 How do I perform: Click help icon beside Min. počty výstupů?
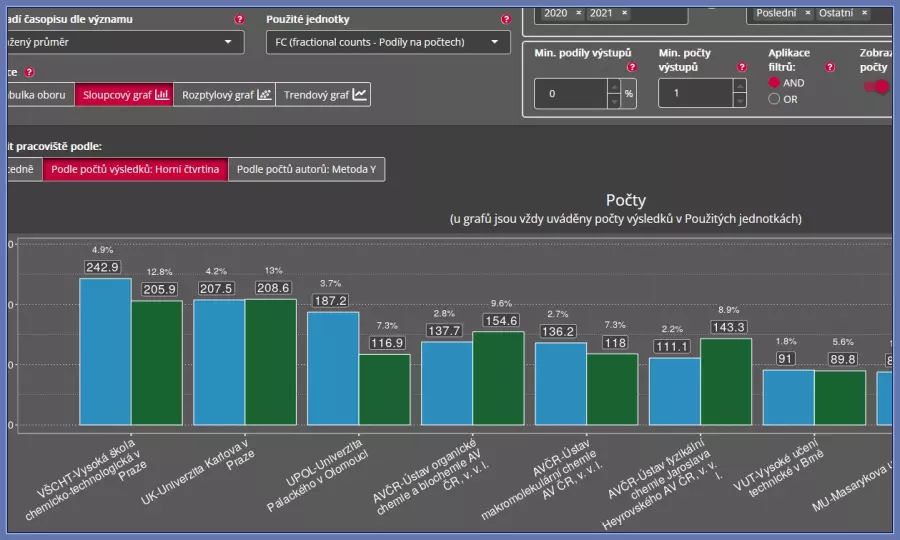point(741,67)
